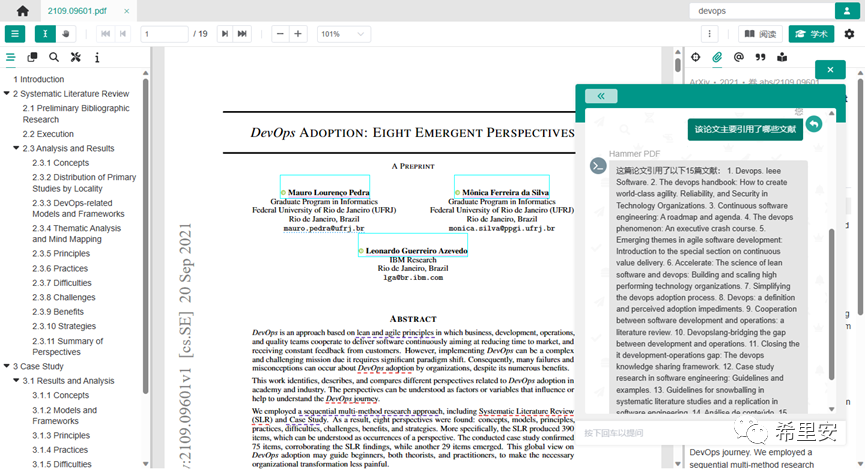Image resolution: width=865 pixels, height=469 pixels.
Task: Open the vertical three-dot more menu
Action: pyautogui.click(x=709, y=34)
